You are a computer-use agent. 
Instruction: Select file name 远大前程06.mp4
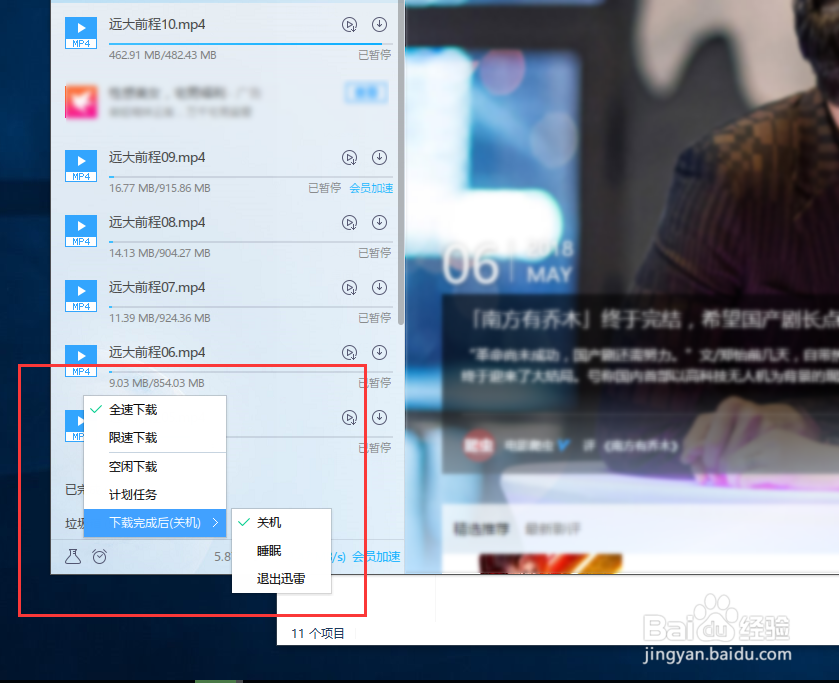(157, 353)
